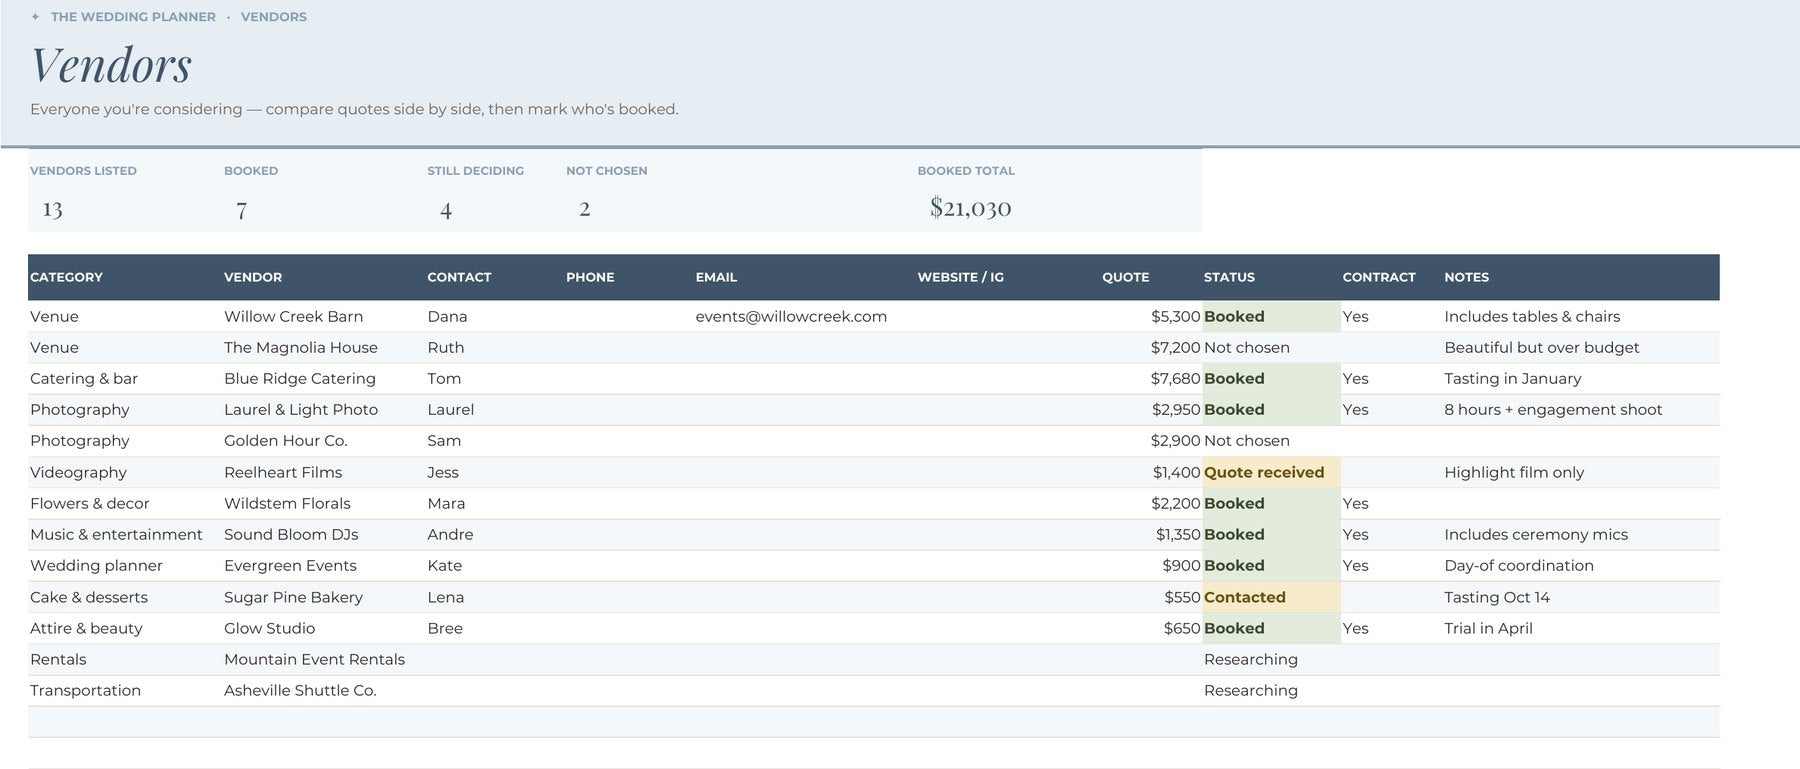Select the Golden Hour Co. vendor cell
This screenshot has height=769, width=1800.
point(285,440)
